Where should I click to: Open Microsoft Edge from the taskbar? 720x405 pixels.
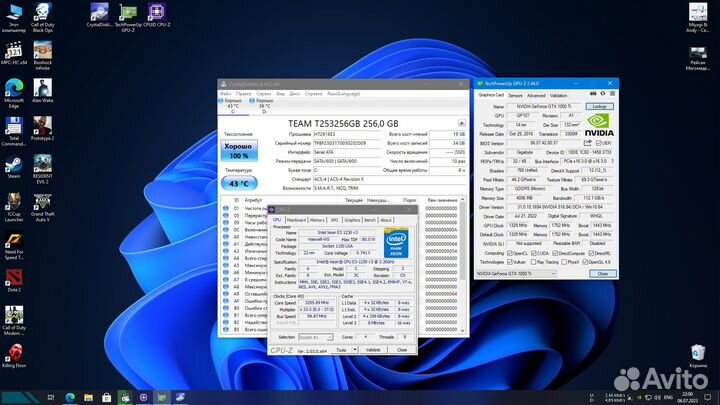pos(70,397)
